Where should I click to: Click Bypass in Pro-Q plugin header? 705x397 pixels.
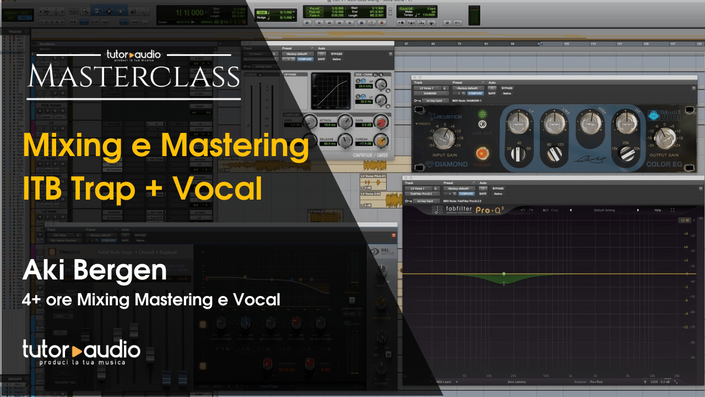tap(498, 188)
